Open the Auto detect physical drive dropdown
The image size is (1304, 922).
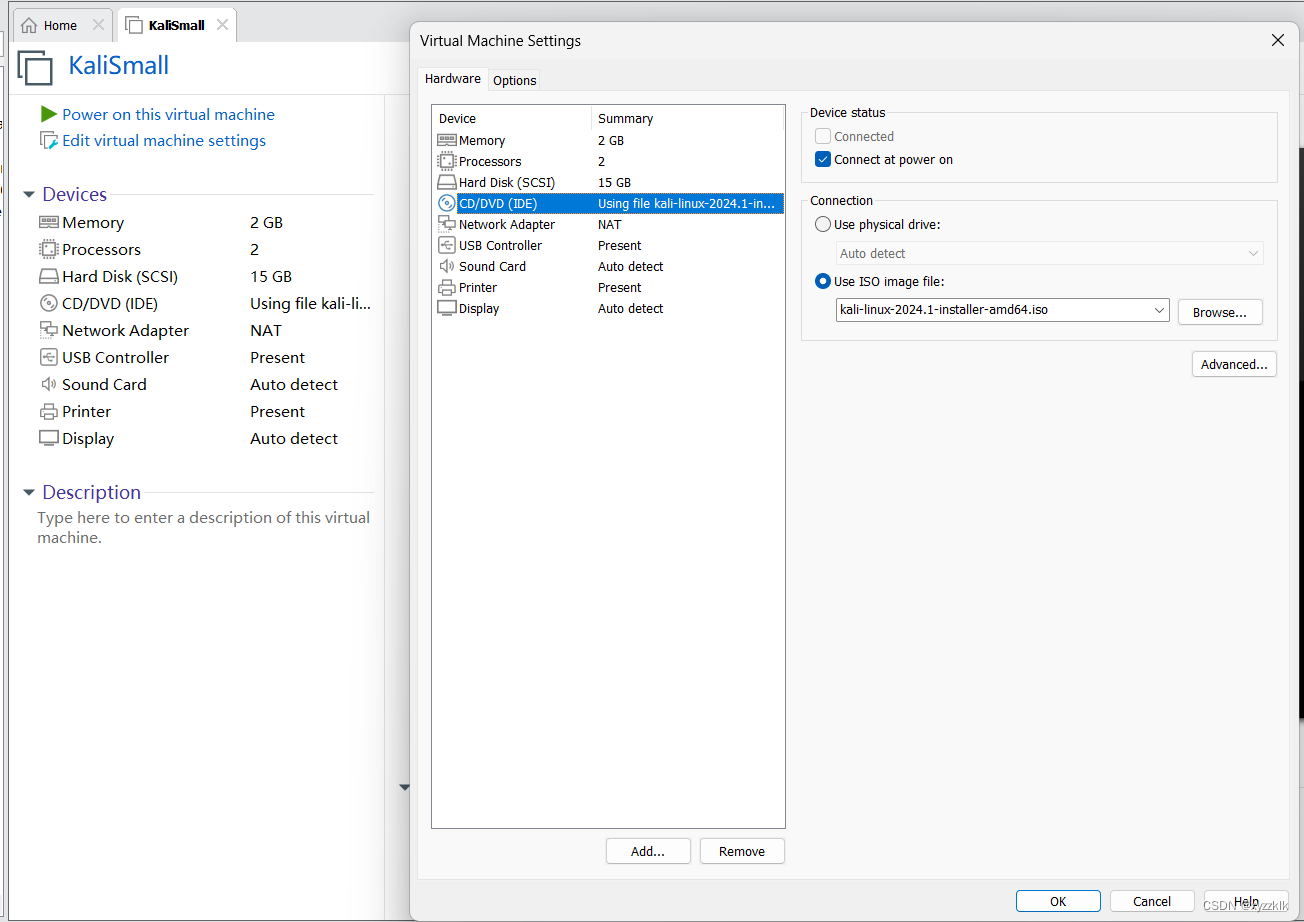click(x=1050, y=254)
